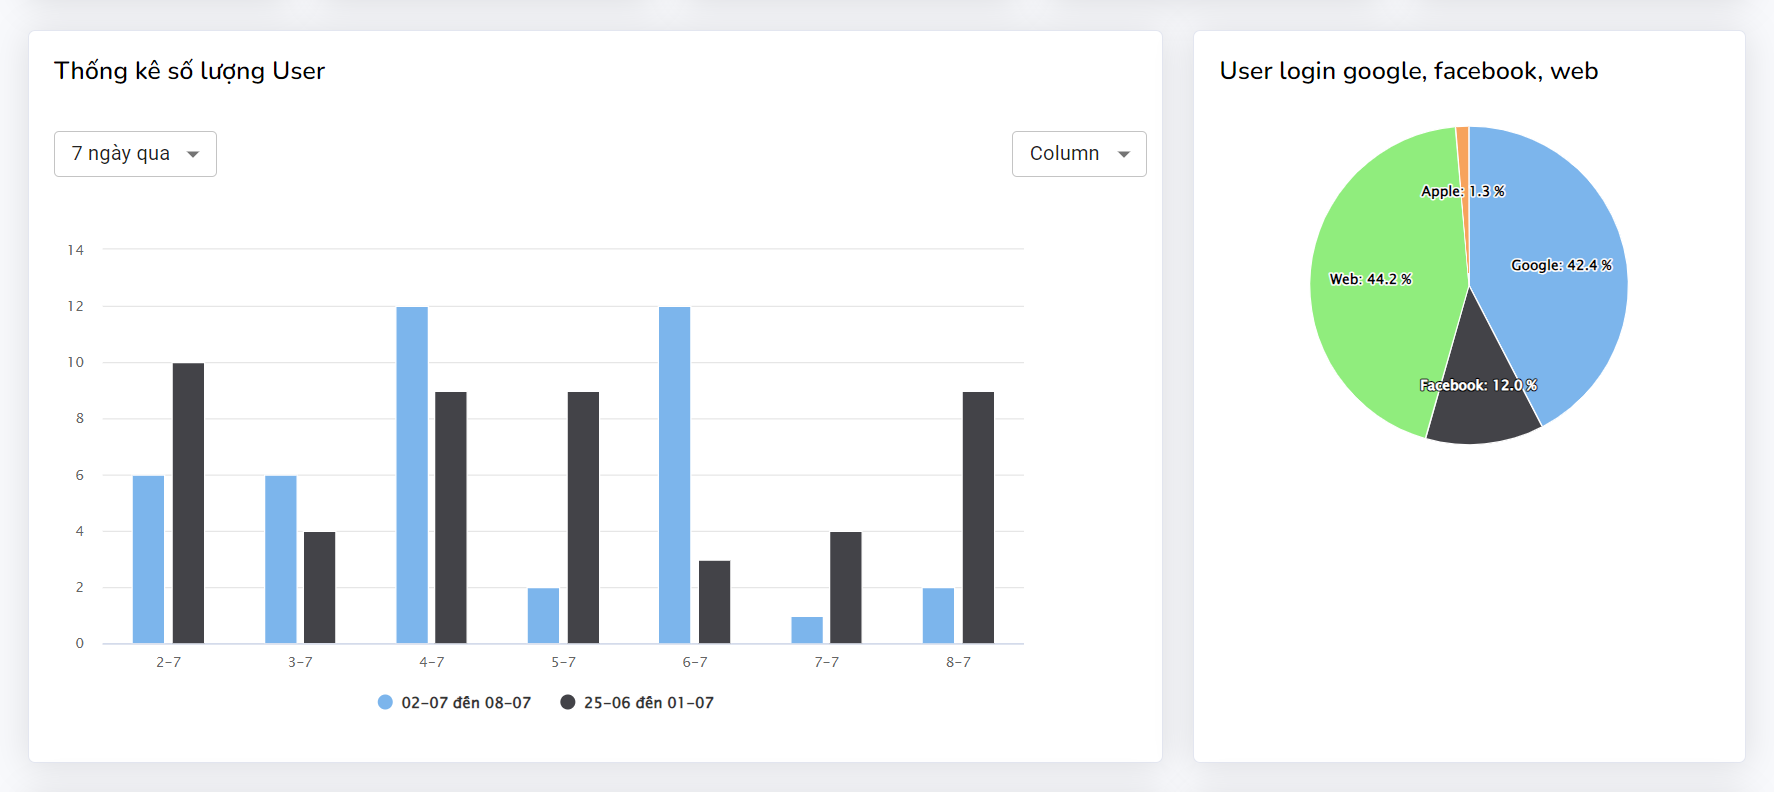Click the 'Thống kê số lượng User' heading

click(189, 71)
